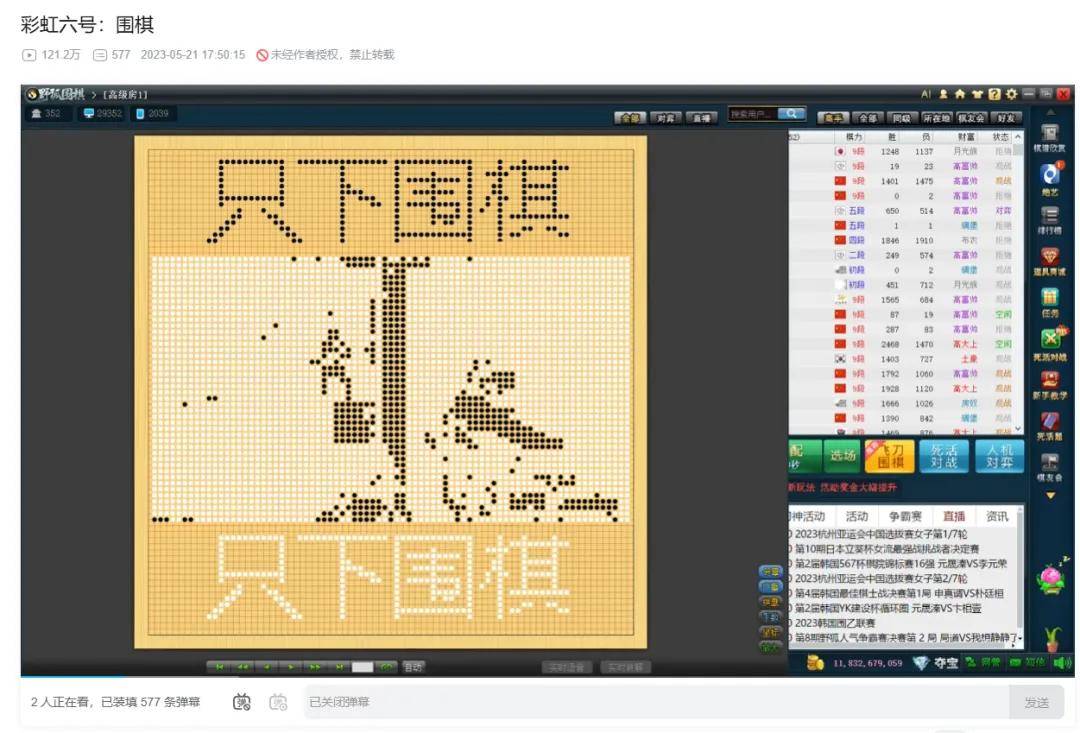
Task: Click player list scrollbar up arrow
Action: [x=1017, y=137]
